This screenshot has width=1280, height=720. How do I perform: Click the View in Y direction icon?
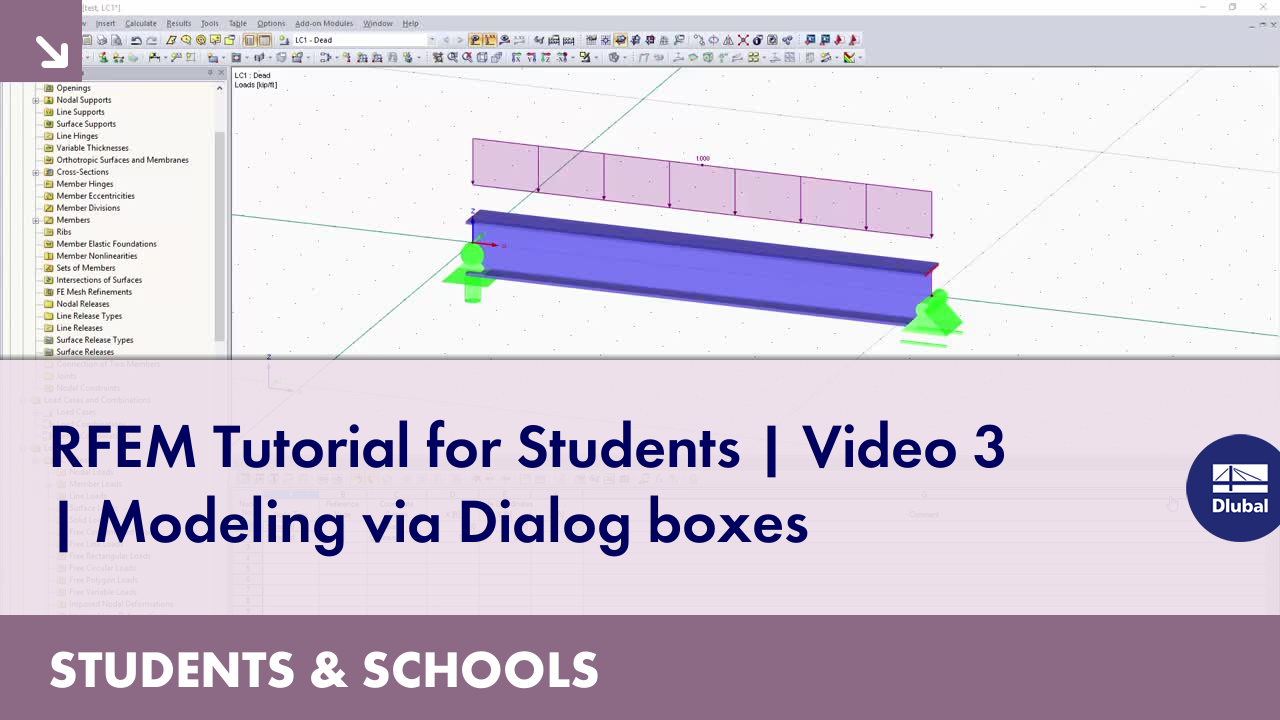[531, 57]
